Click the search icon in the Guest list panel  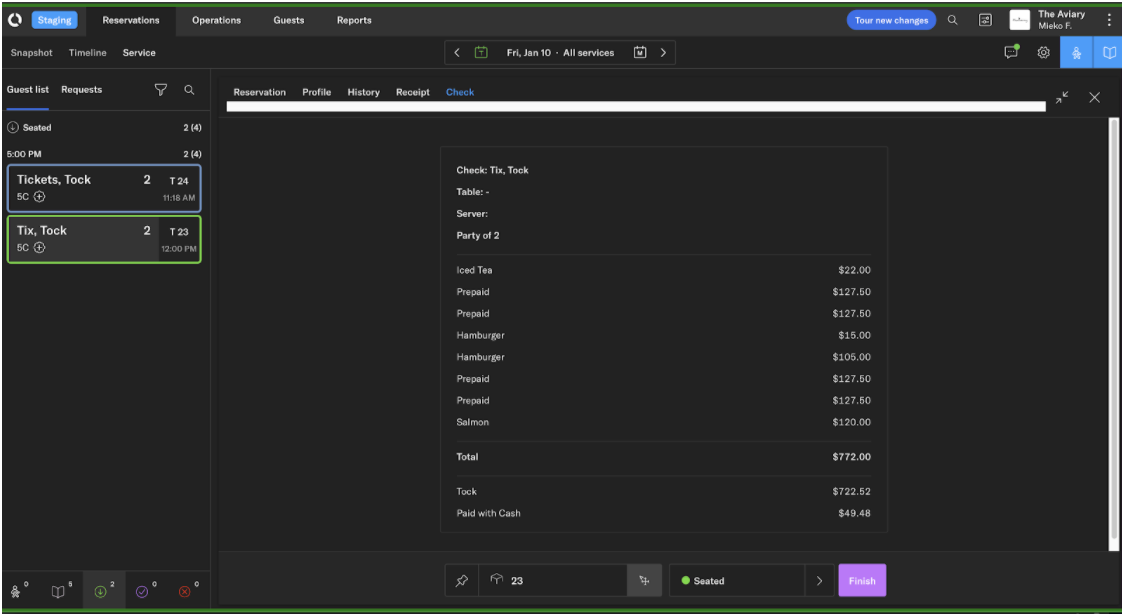click(x=188, y=90)
